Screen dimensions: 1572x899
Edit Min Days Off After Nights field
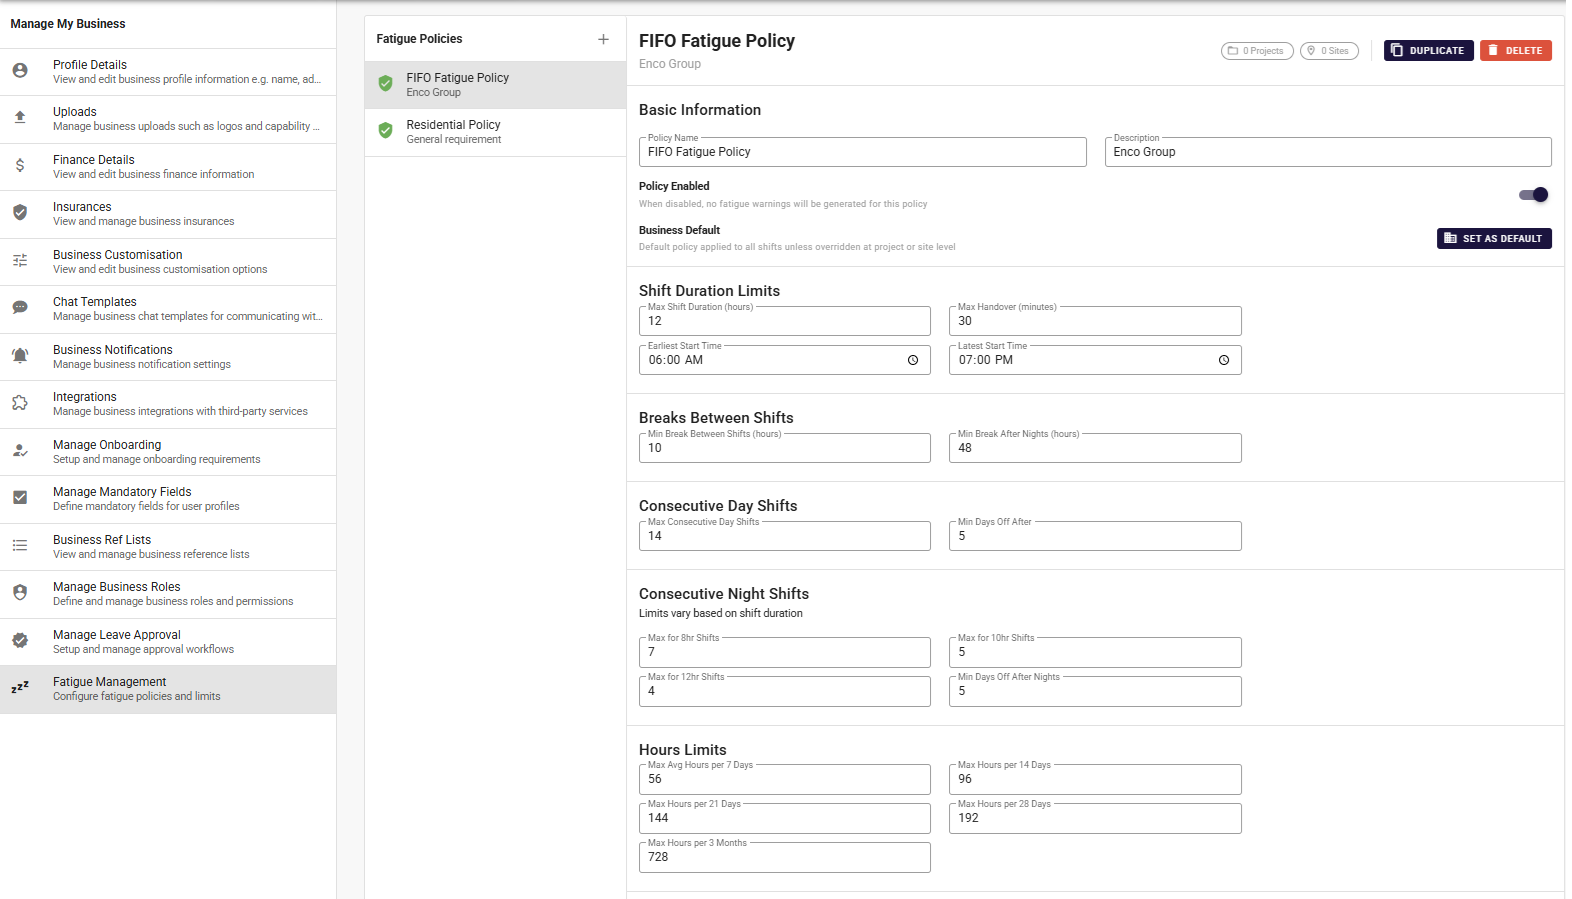click(1095, 691)
